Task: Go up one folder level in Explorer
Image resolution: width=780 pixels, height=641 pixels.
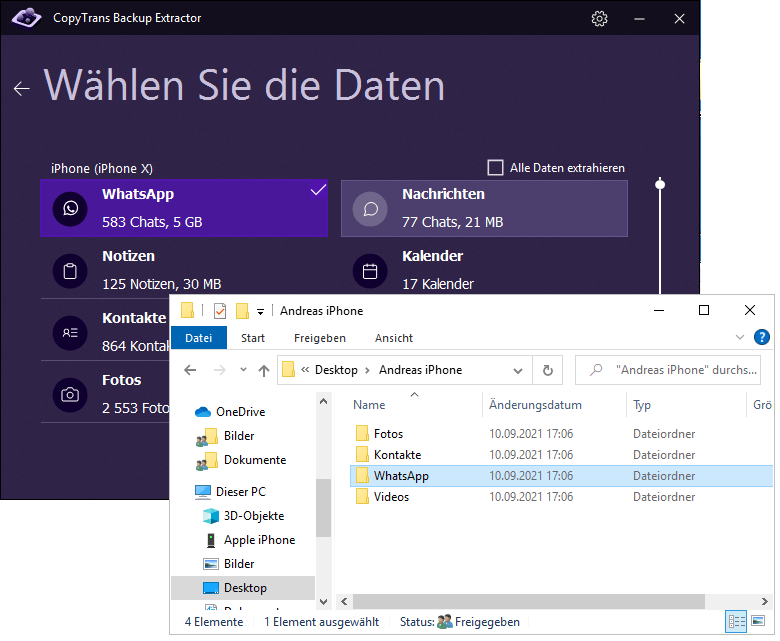Action: 264,370
